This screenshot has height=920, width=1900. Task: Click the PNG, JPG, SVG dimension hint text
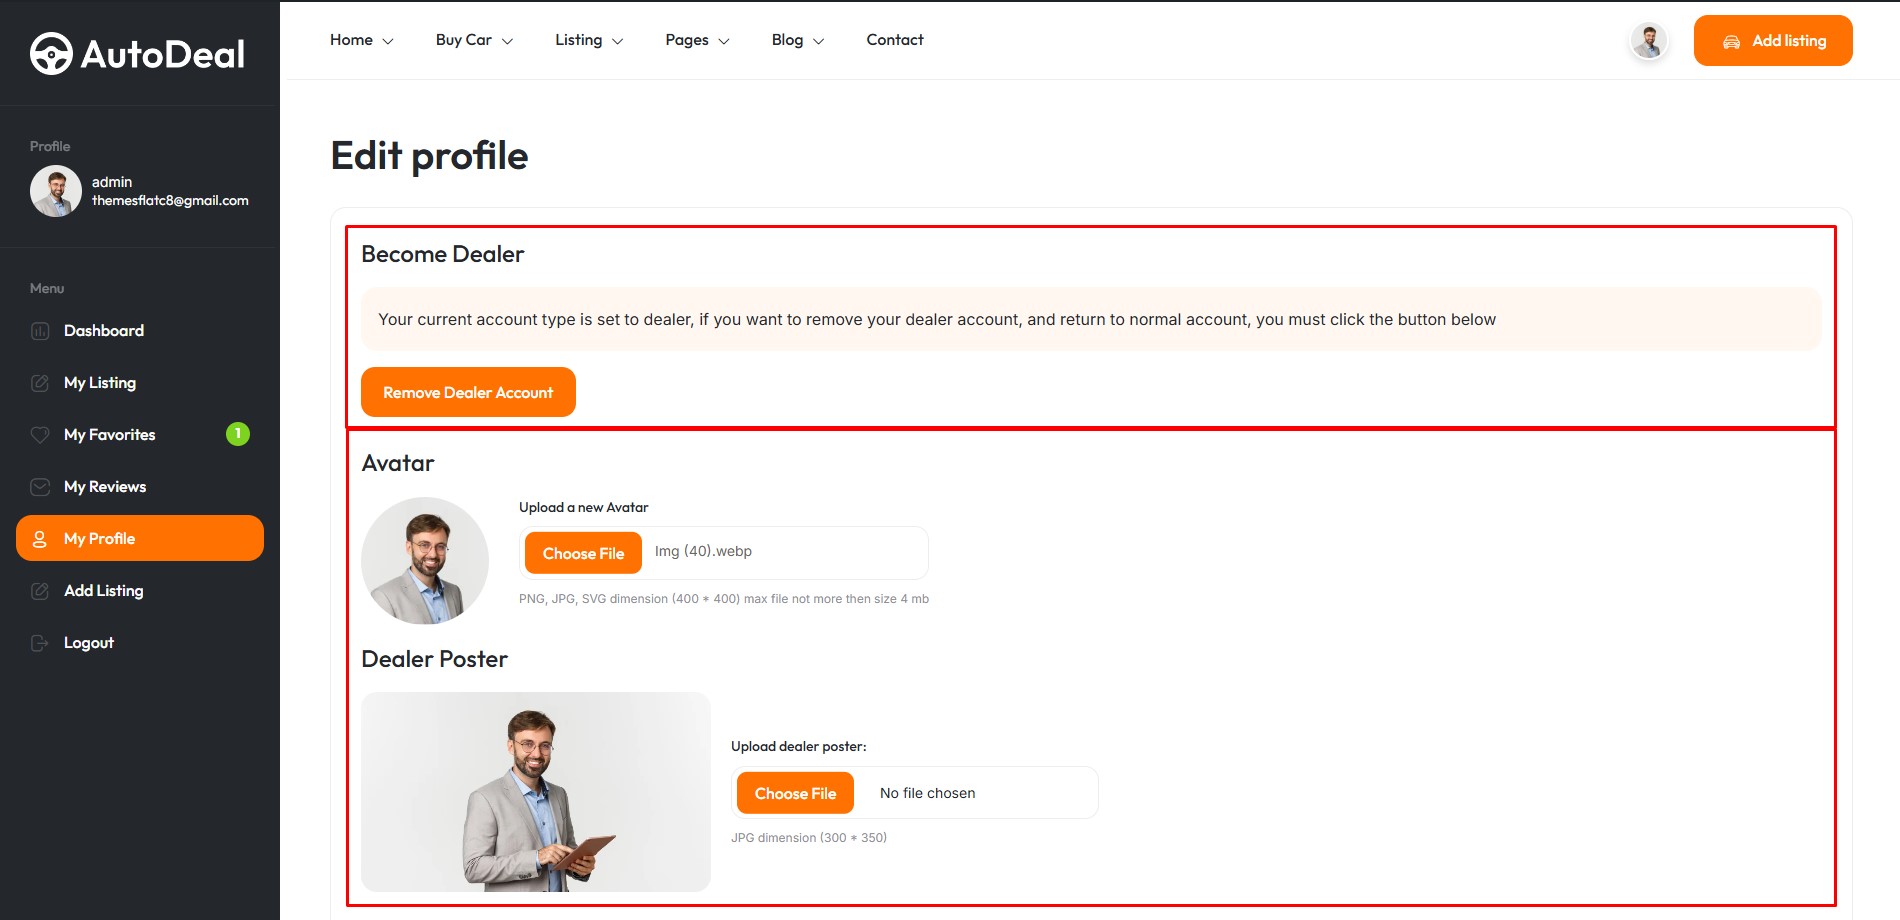pos(724,599)
